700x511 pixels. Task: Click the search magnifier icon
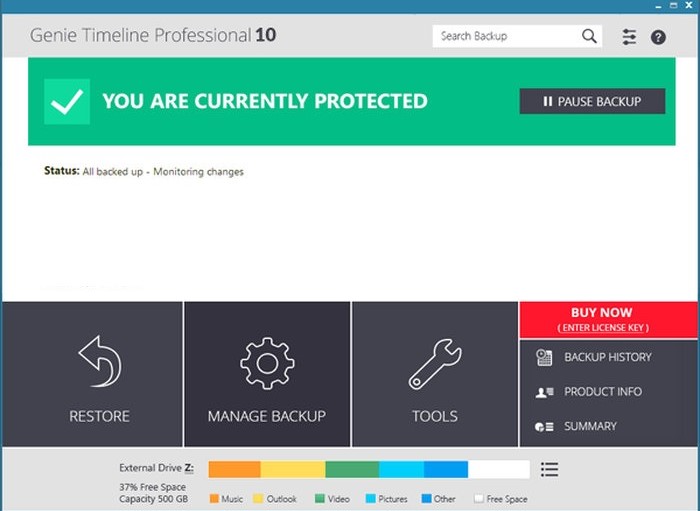(x=589, y=36)
